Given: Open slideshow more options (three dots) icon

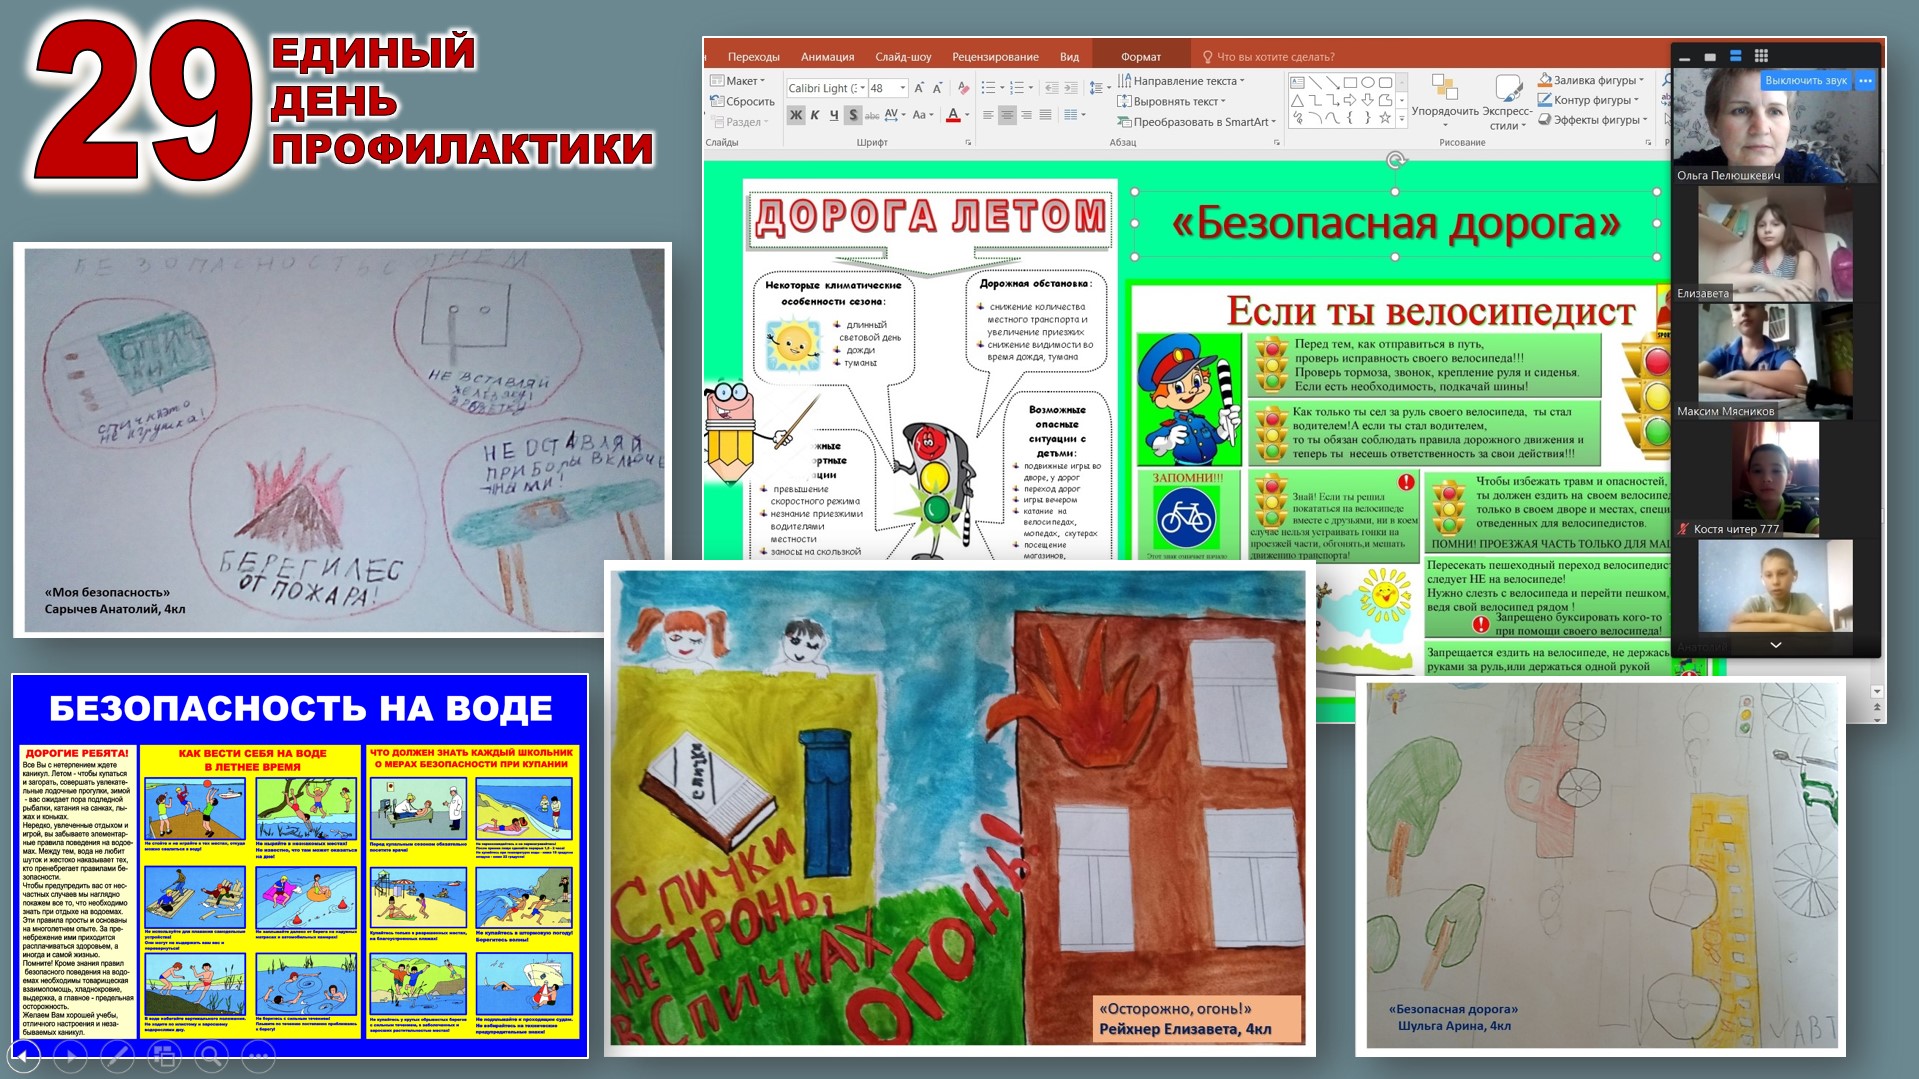Looking at the screenshot, I should pos(258,1054).
